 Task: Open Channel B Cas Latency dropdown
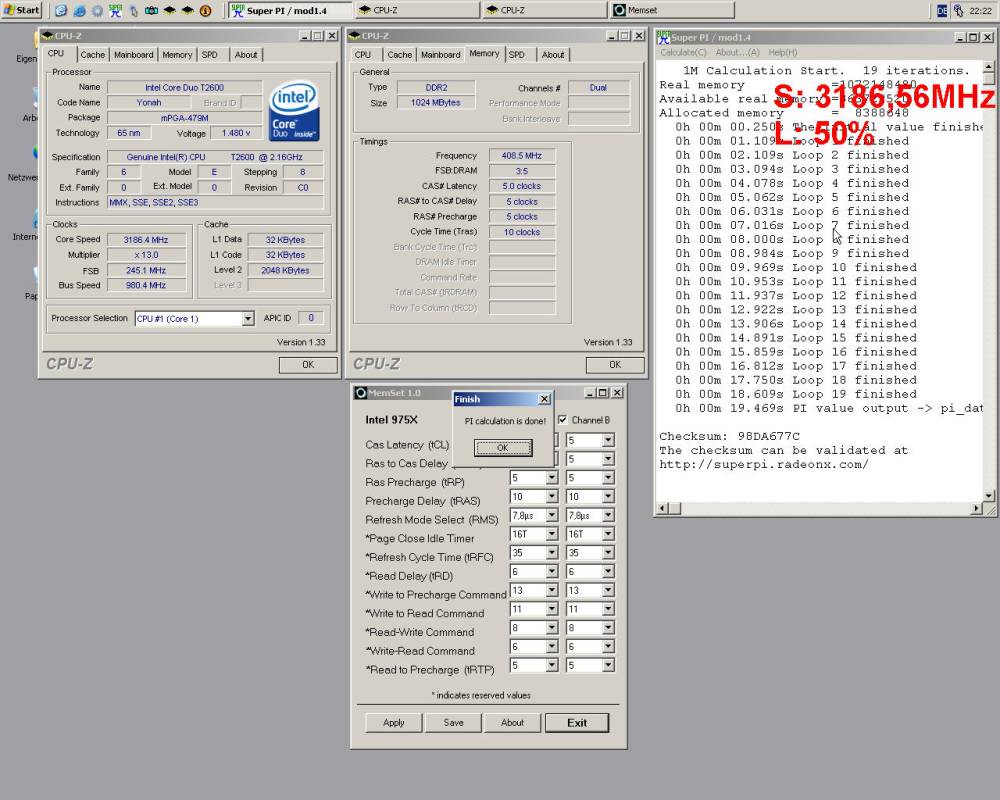click(x=608, y=440)
